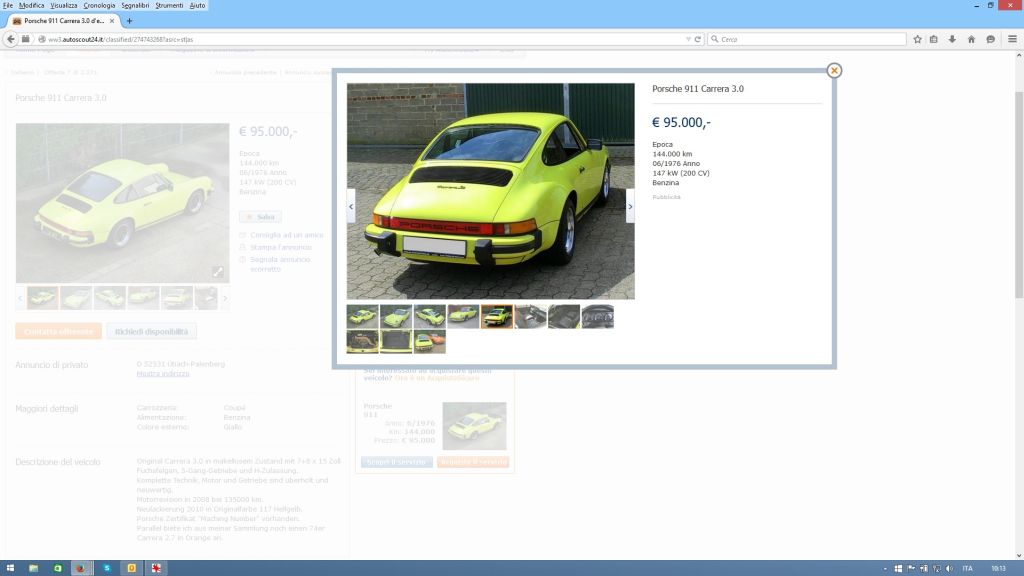The width and height of the screenshot is (1024, 576).
Task: Click Segnala annuncio scorretto link
Action: (280, 264)
